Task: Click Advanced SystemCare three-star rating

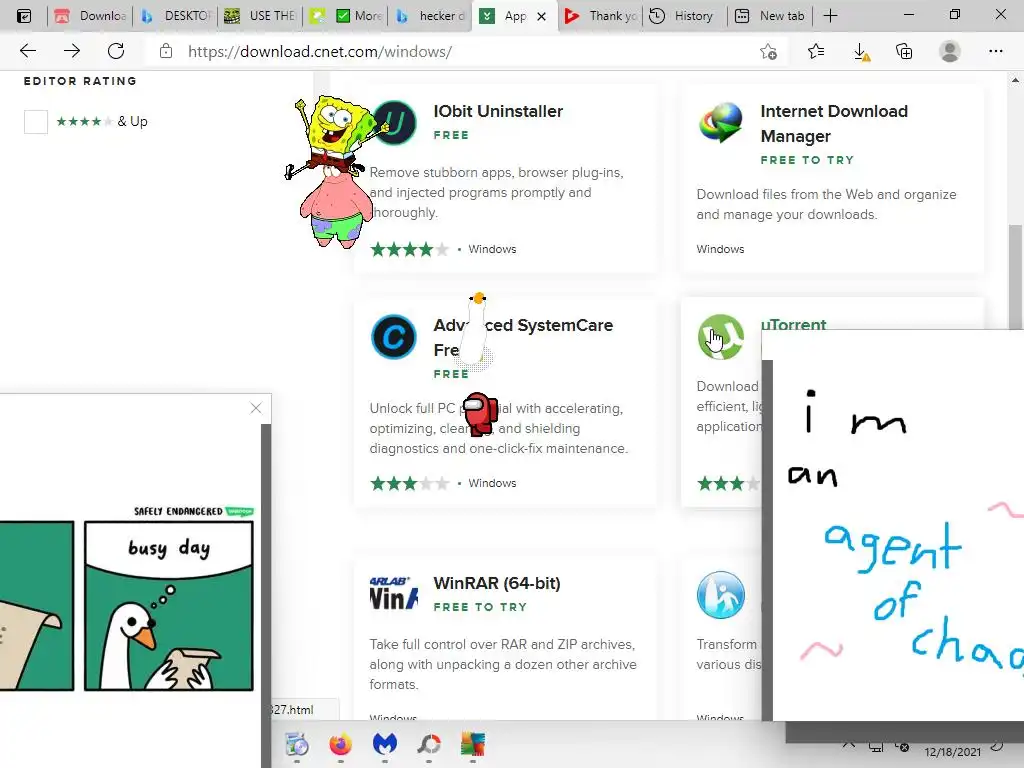Action: click(x=409, y=483)
